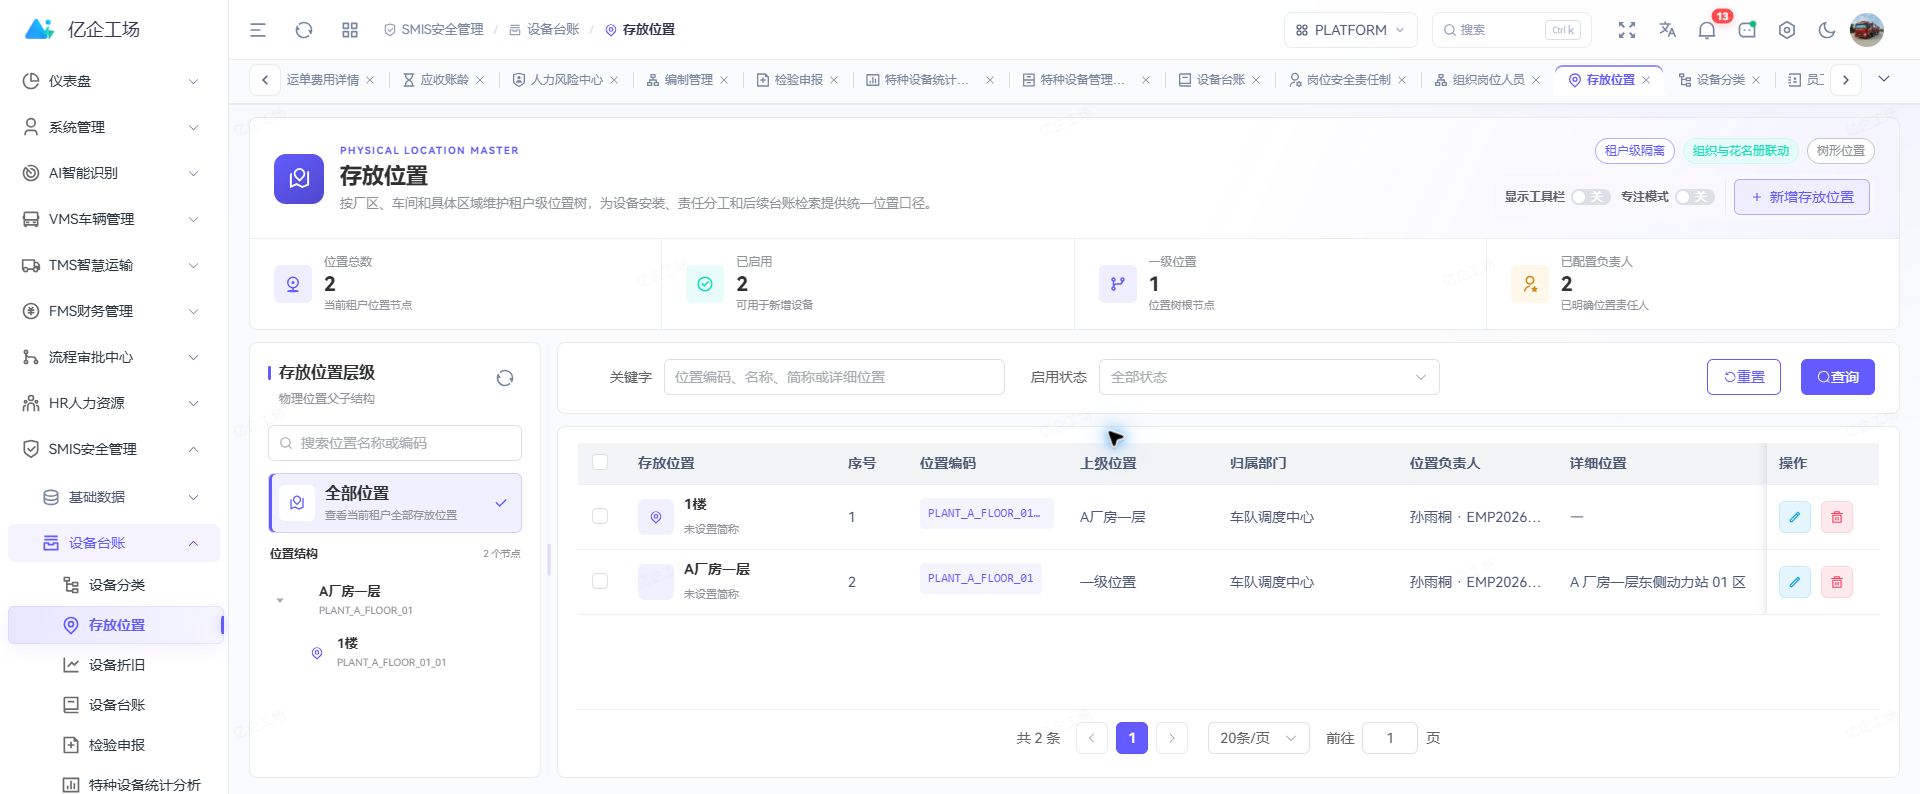1920x794 pixels.
Task: Refresh the 存放位置层级 tree
Action: (505, 378)
